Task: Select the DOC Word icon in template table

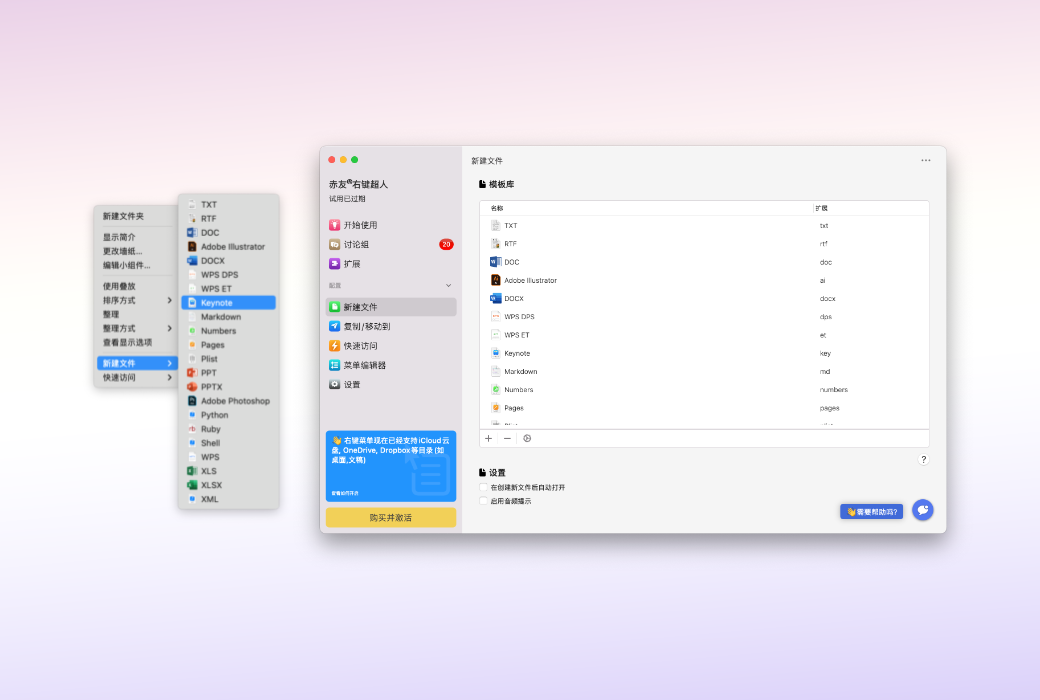Action: 495,262
